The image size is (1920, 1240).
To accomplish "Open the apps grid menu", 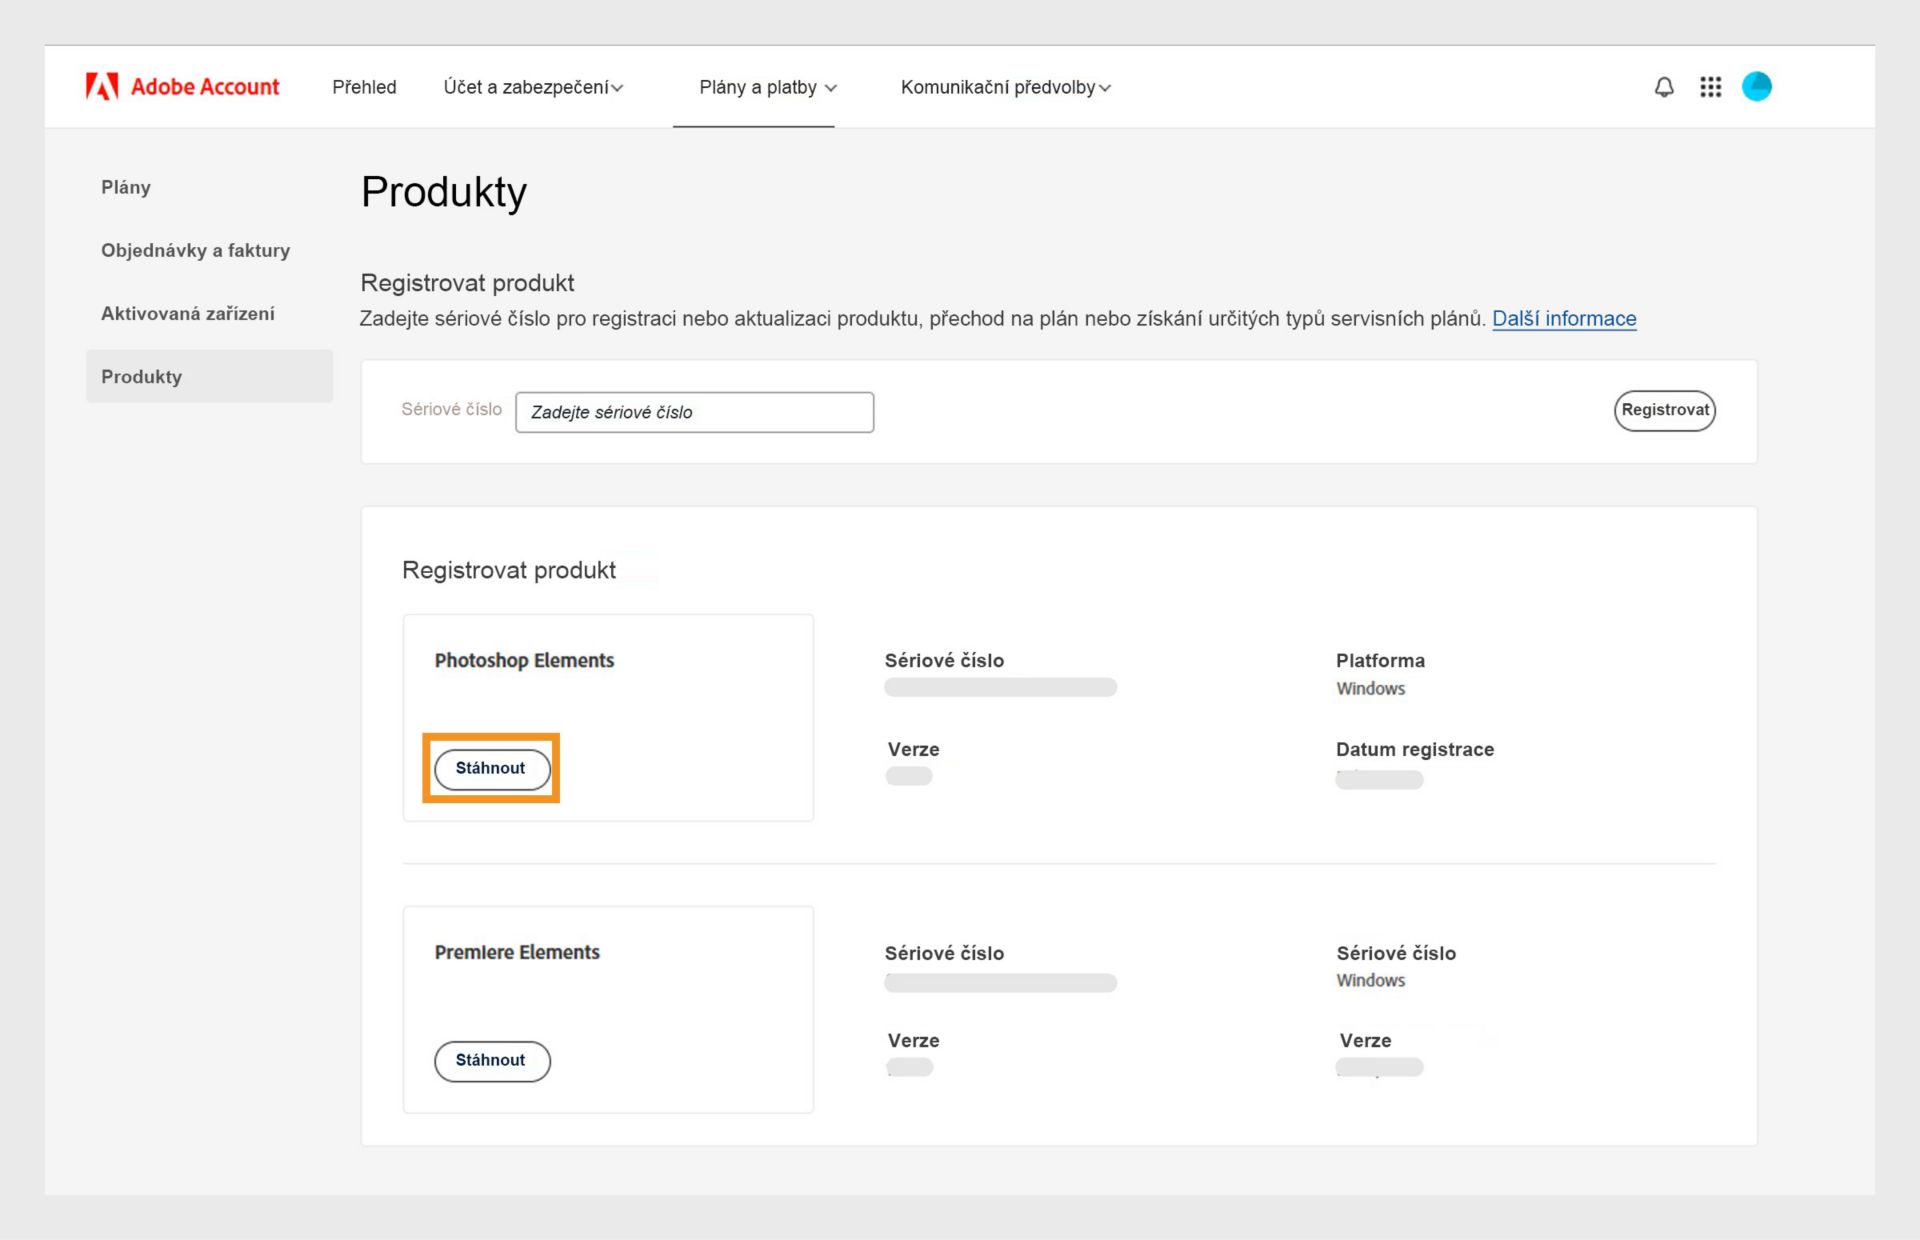I will (1710, 87).
